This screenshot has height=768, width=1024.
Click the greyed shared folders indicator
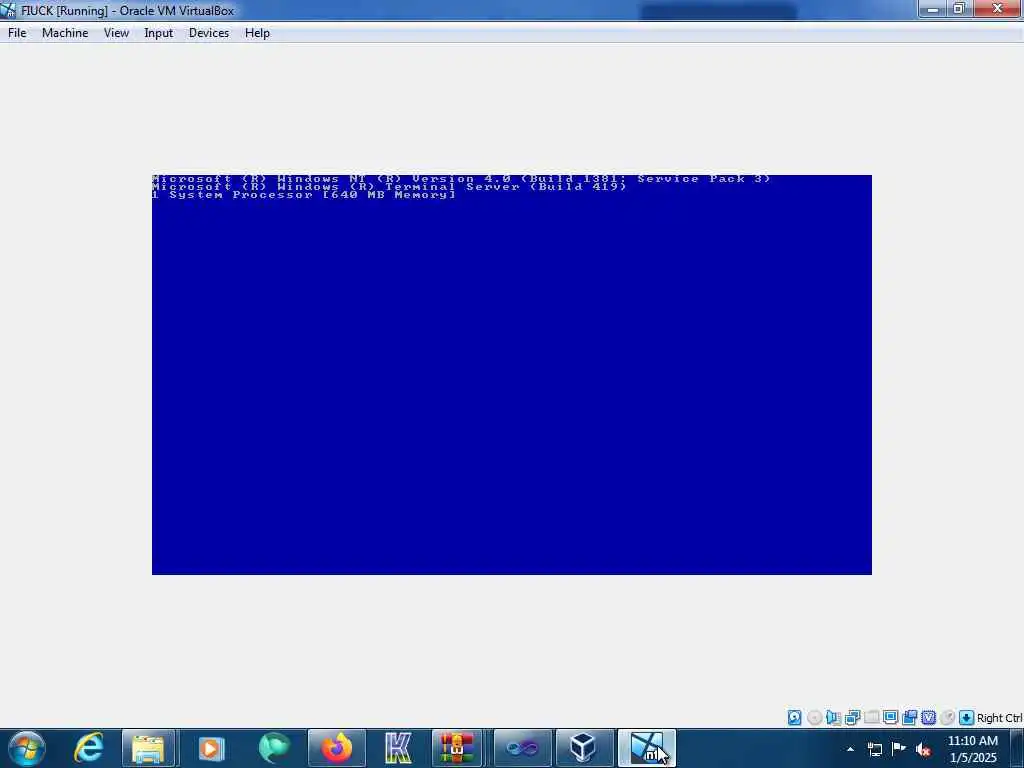[x=871, y=718]
